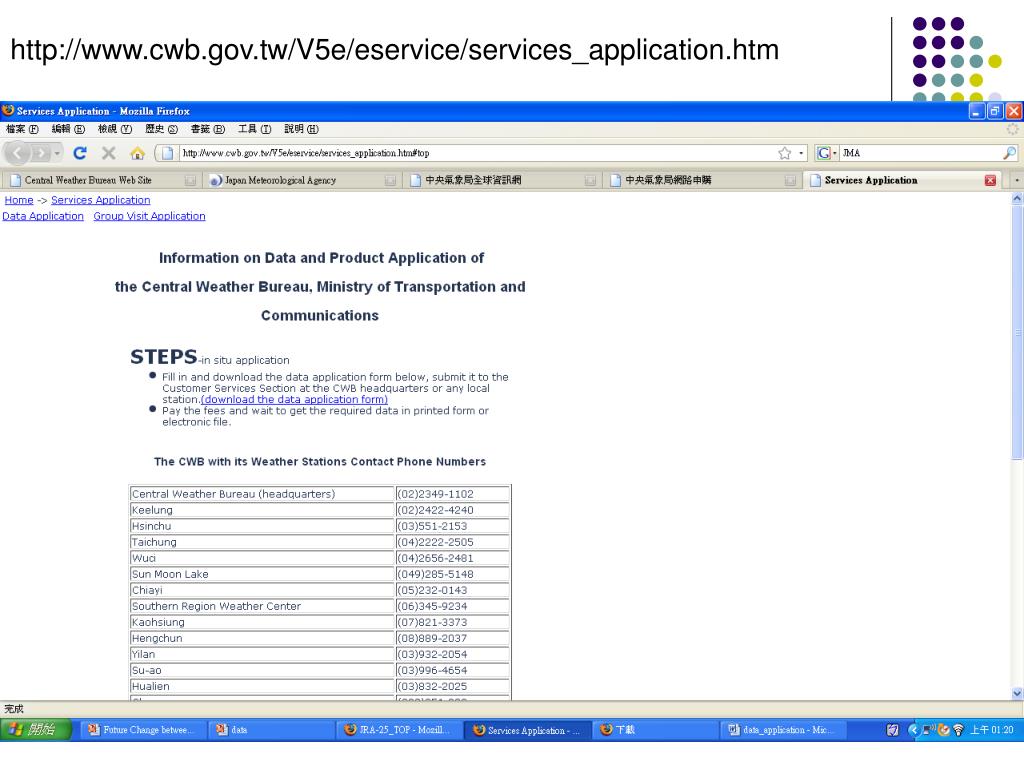Click the wireless network tray icon
1024x768 pixels.
pyautogui.click(x=958, y=730)
